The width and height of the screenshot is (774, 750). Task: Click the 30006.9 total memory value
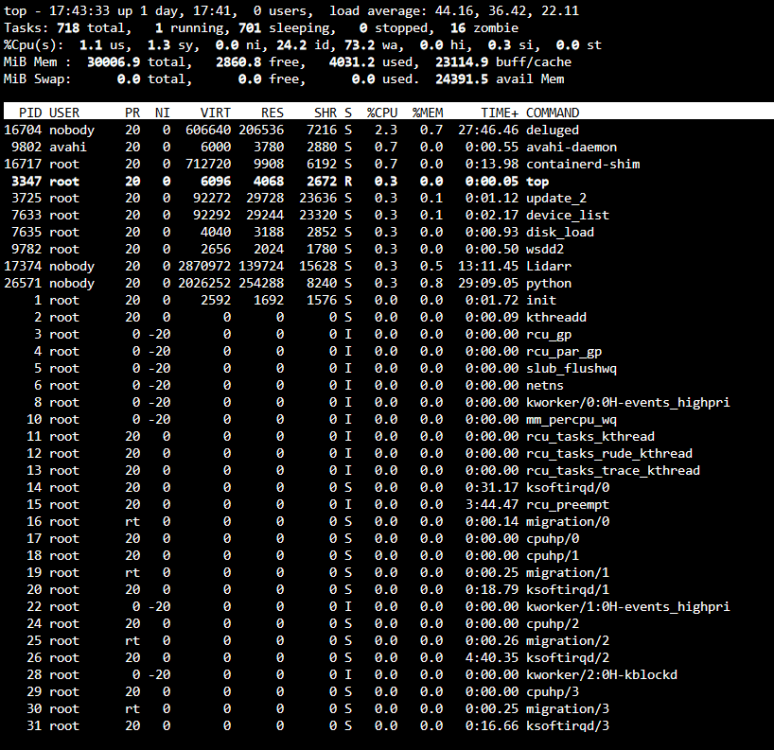114,62
